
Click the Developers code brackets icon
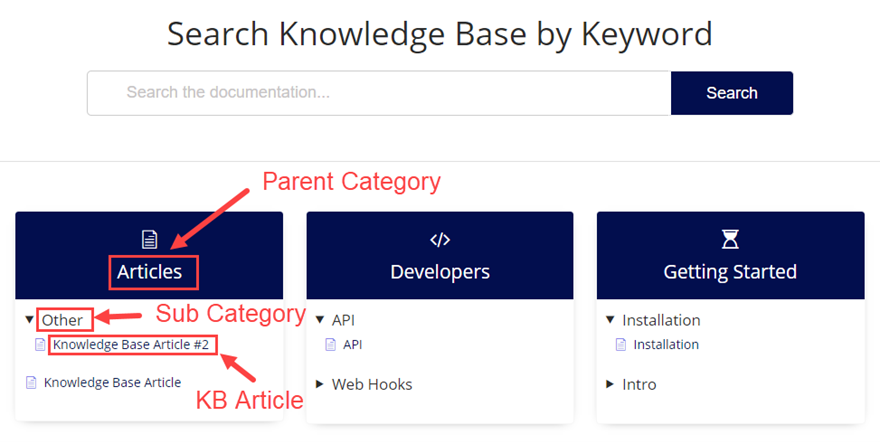tap(440, 239)
